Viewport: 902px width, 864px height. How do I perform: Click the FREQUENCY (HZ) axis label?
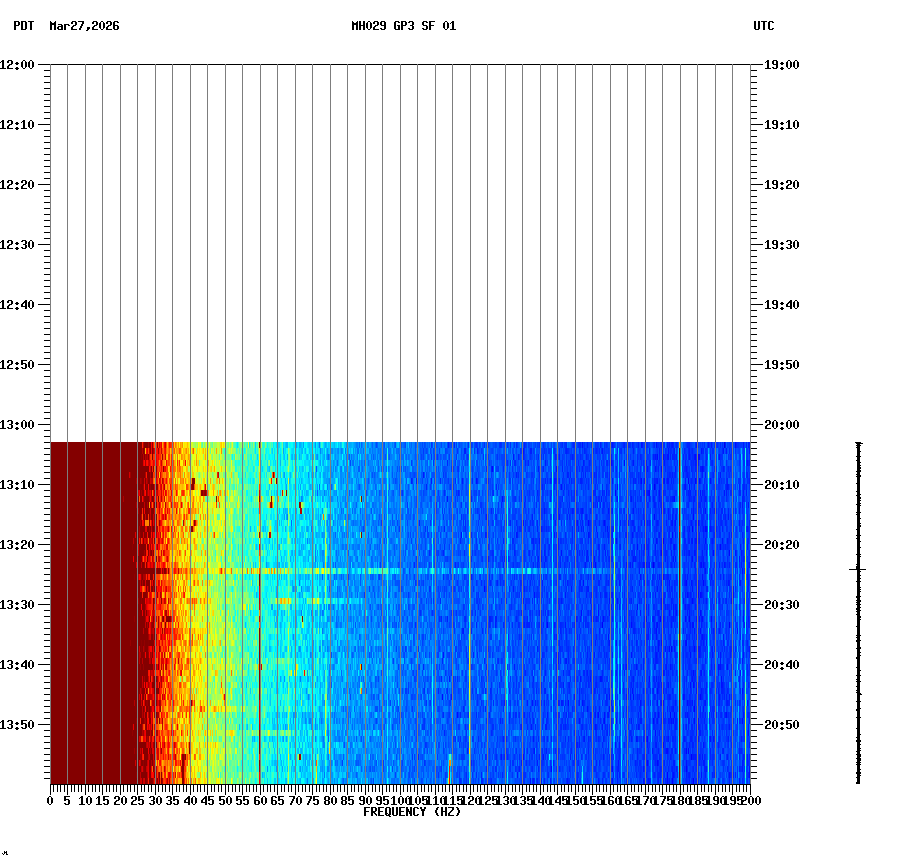coord(412,811)
